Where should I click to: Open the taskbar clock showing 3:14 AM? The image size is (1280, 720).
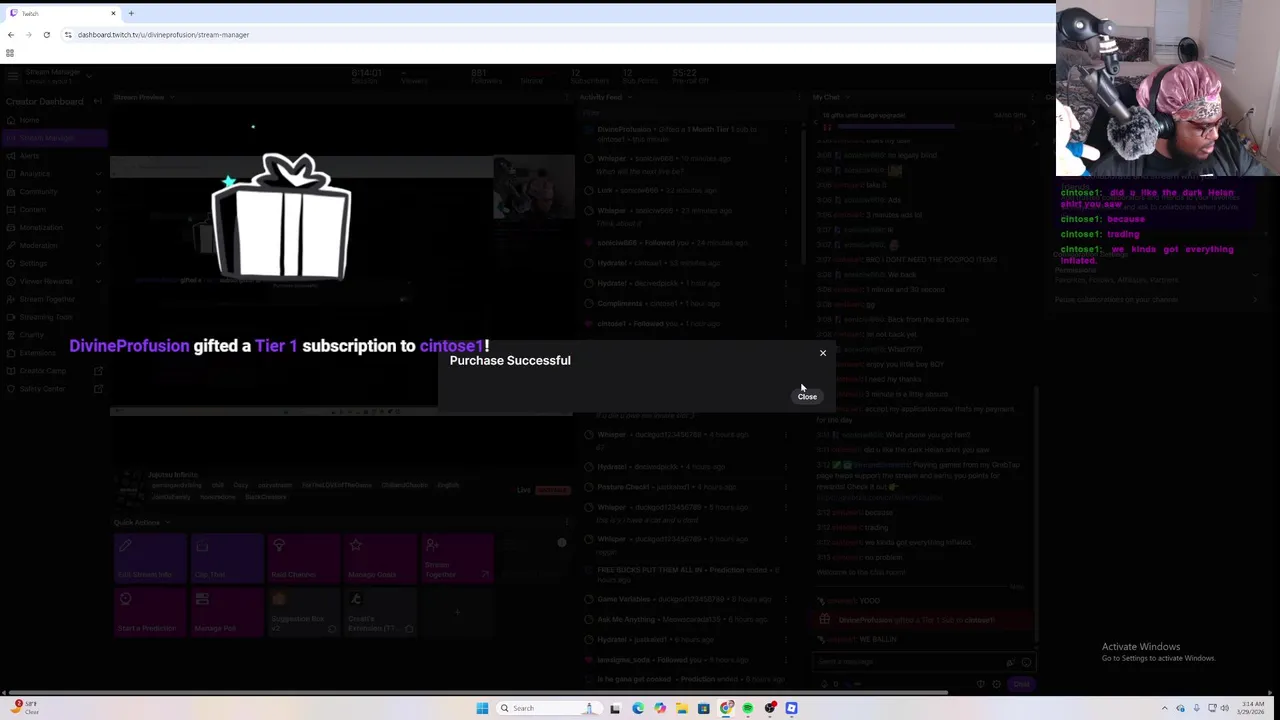[x=1249, y=708]
